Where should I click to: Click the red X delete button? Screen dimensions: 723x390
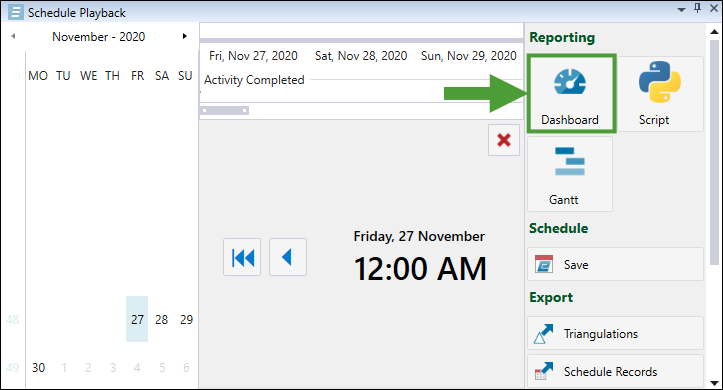pos(504,140)
